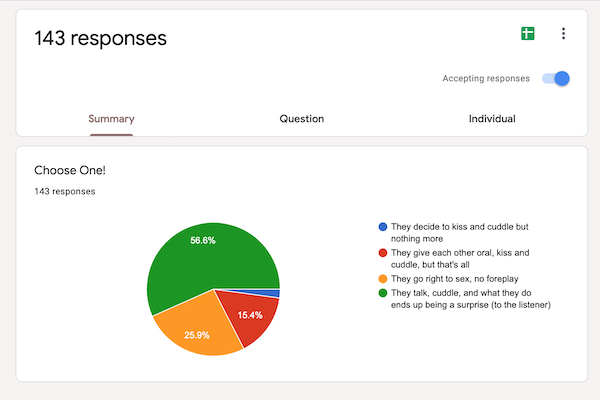Switch to the Summary tab
600x400 pixels.
click(x=111, y=119)
